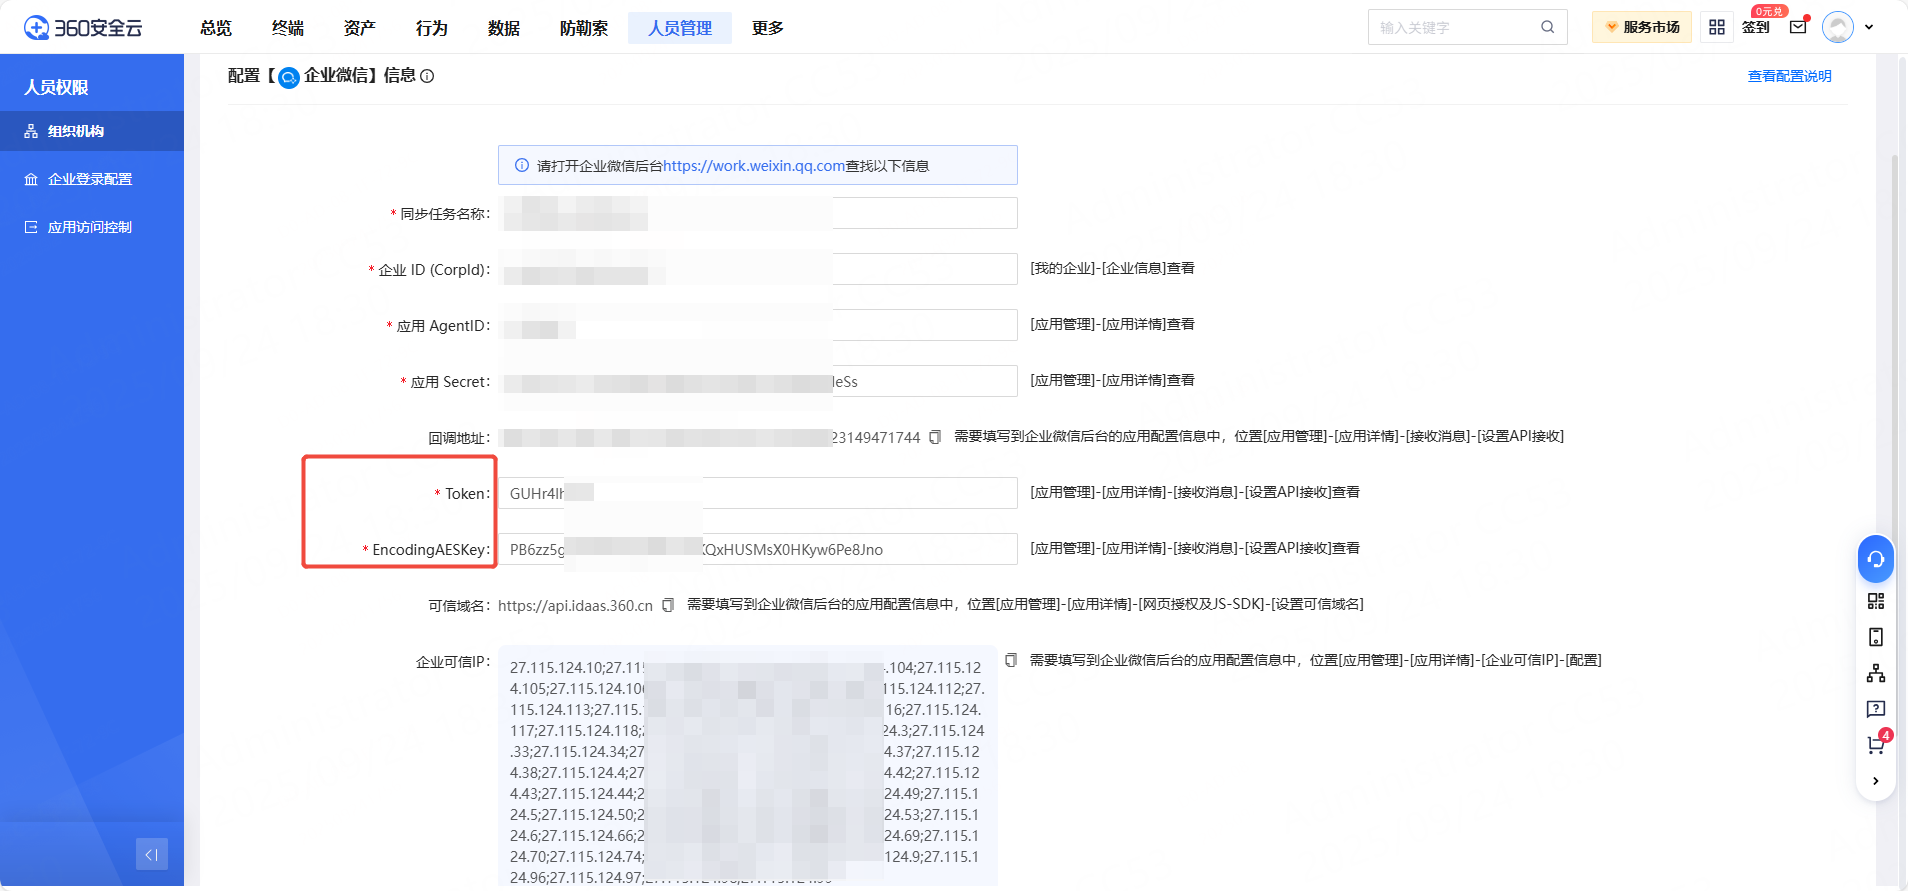Viewport: 1908px width, 891px height.
Task: Copy the enterprise trusted IP list
Action: (x=1011, y=660)
